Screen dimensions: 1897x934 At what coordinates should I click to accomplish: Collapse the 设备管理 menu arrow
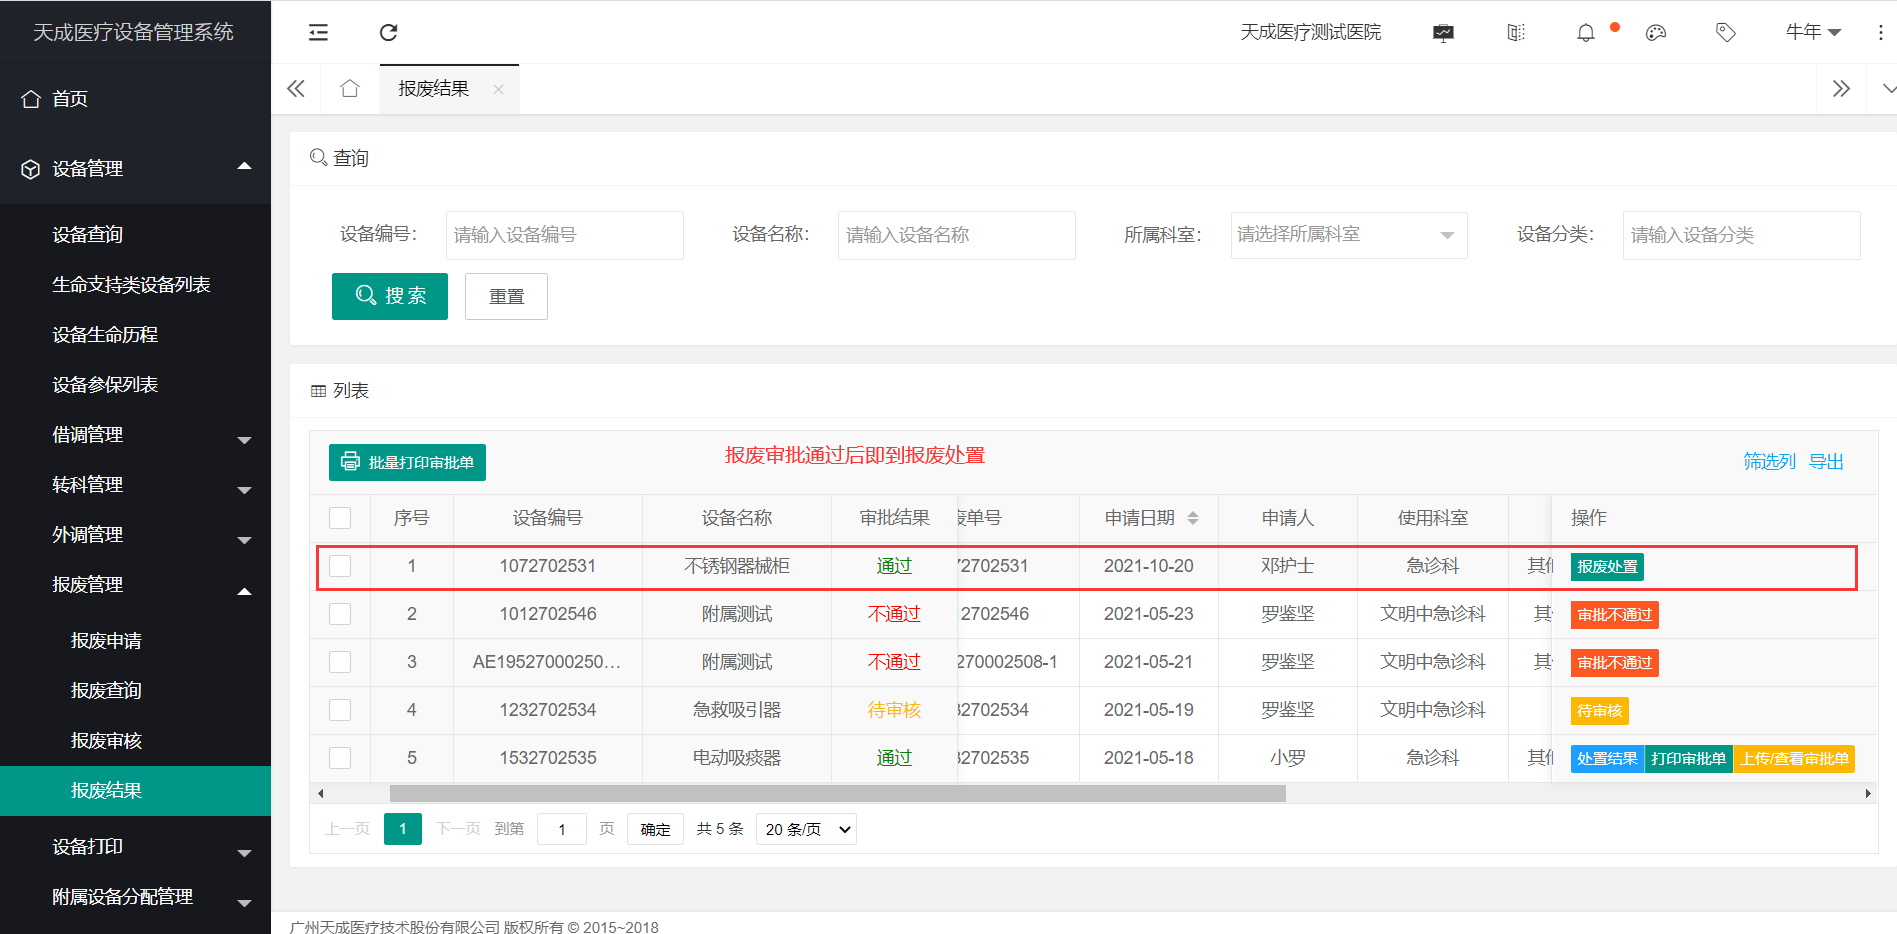[244, 166]
